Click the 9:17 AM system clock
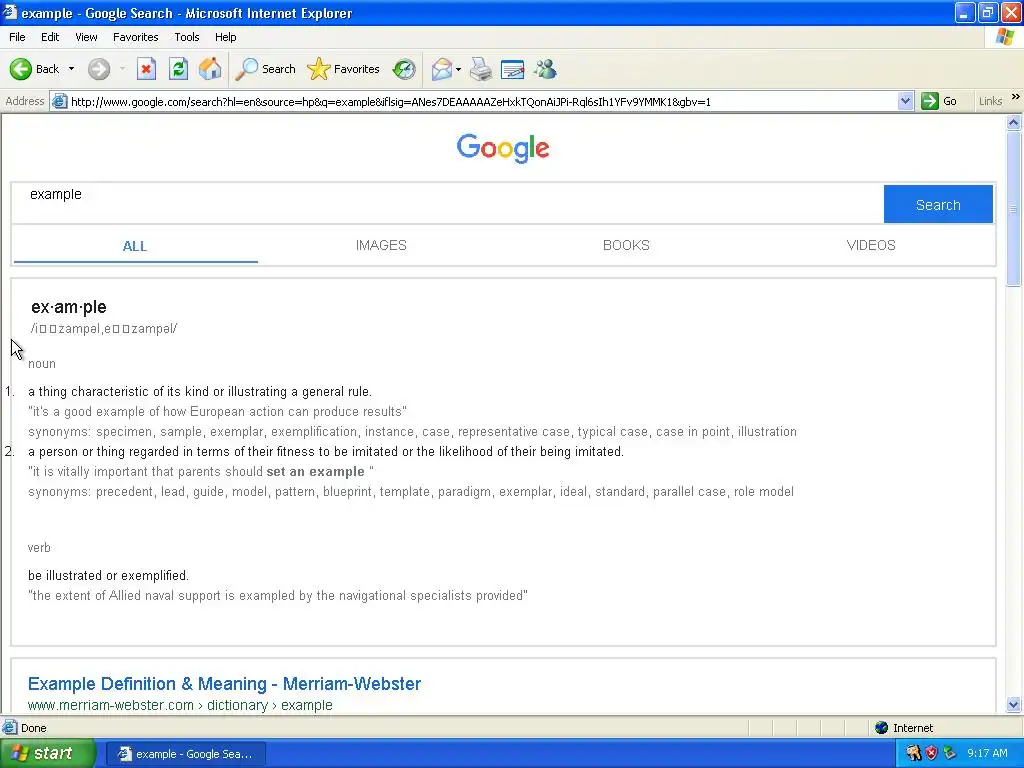Image resolution: width=1024 pixels, height=768 pixels. coord(987,753)
